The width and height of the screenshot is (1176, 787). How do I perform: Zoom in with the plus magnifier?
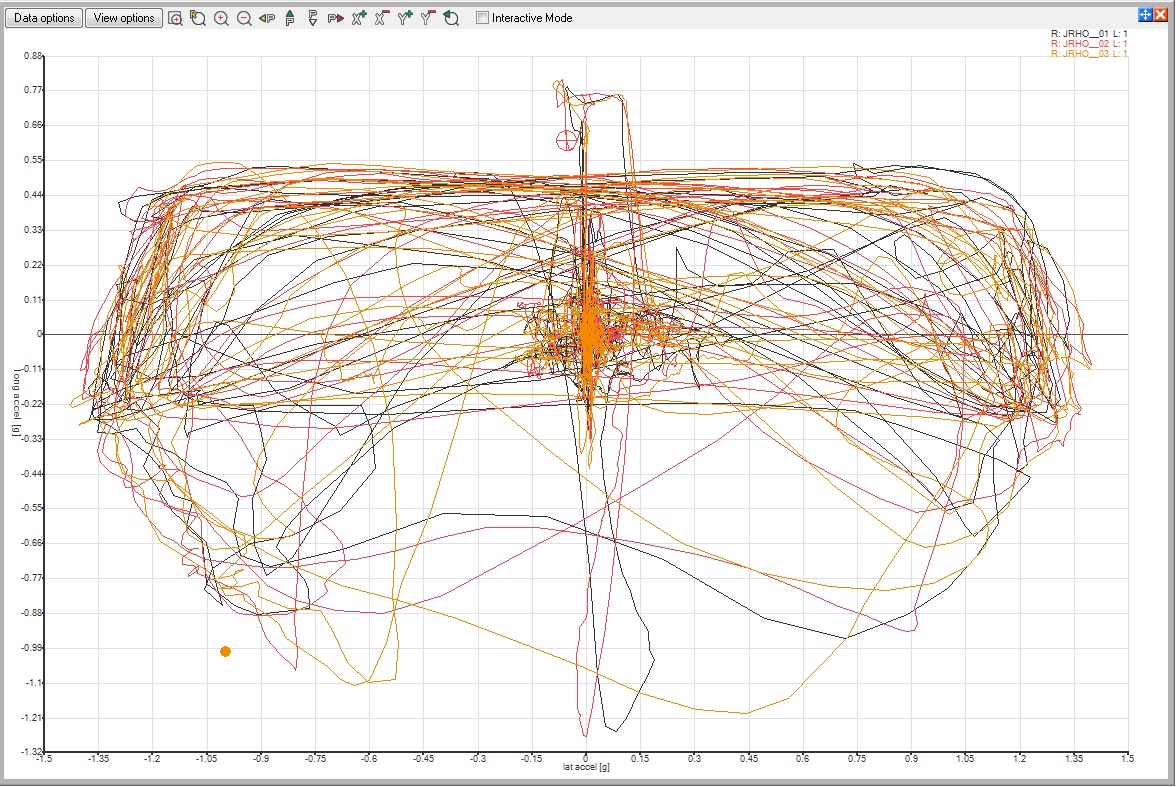coord(221,18)
